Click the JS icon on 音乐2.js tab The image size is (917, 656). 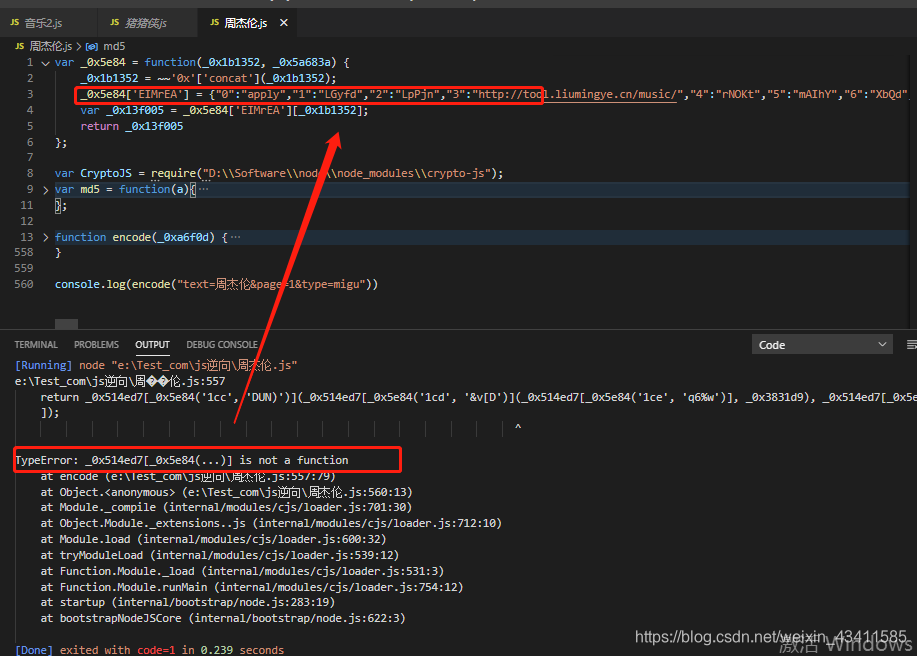tap(15, 23)
